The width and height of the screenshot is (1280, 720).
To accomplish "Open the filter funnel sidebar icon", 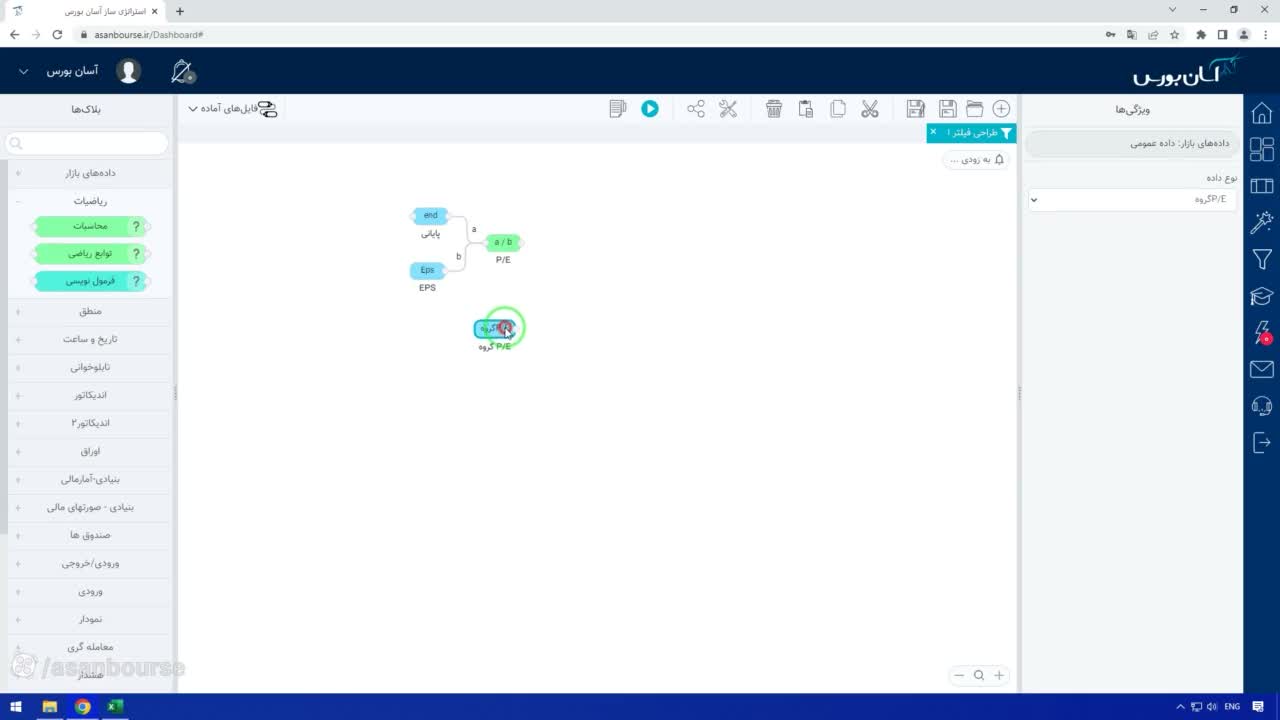I will (x=1262, y=260).
